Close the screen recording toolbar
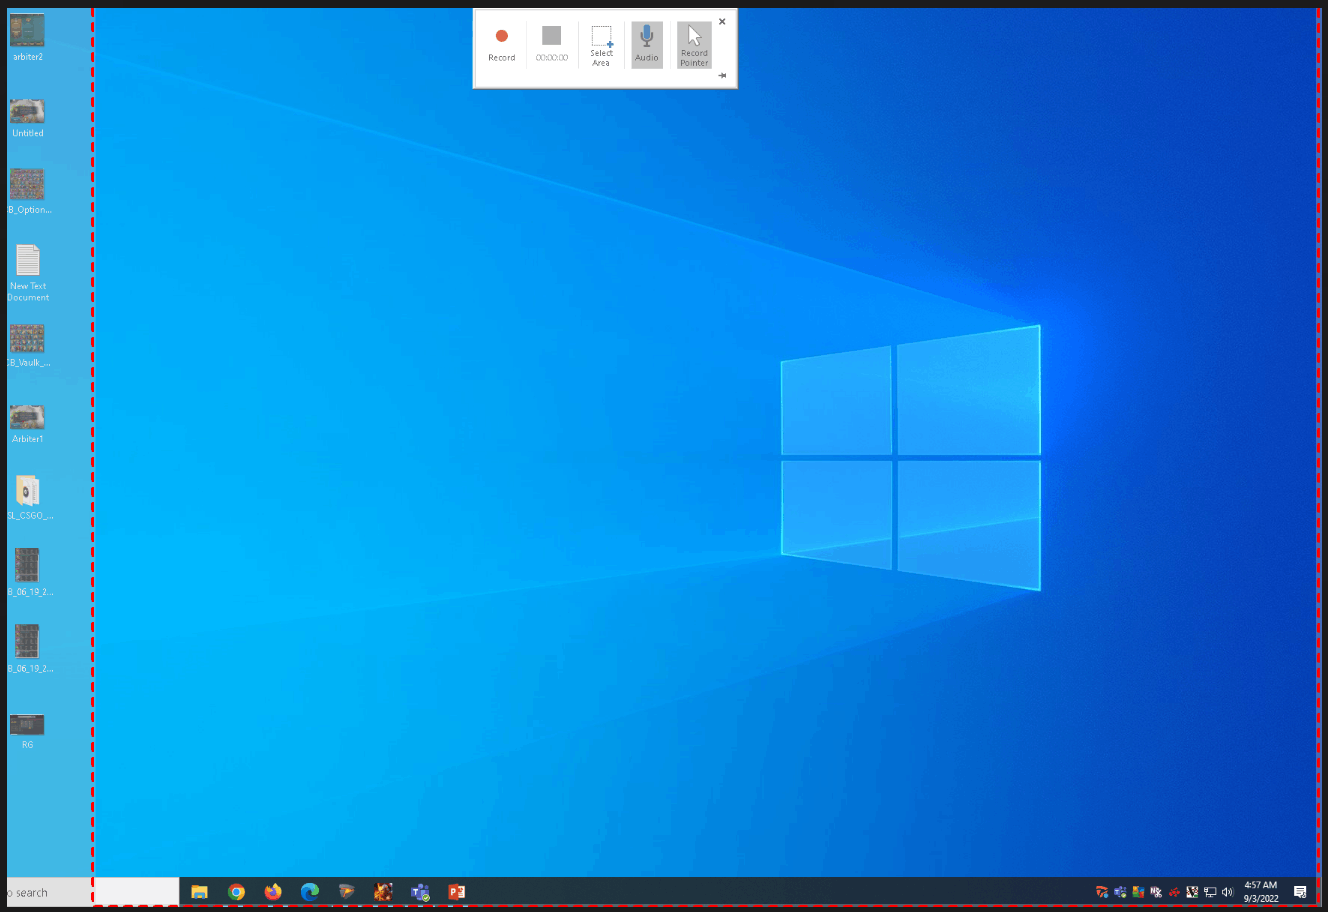 (x=722, y=21)
